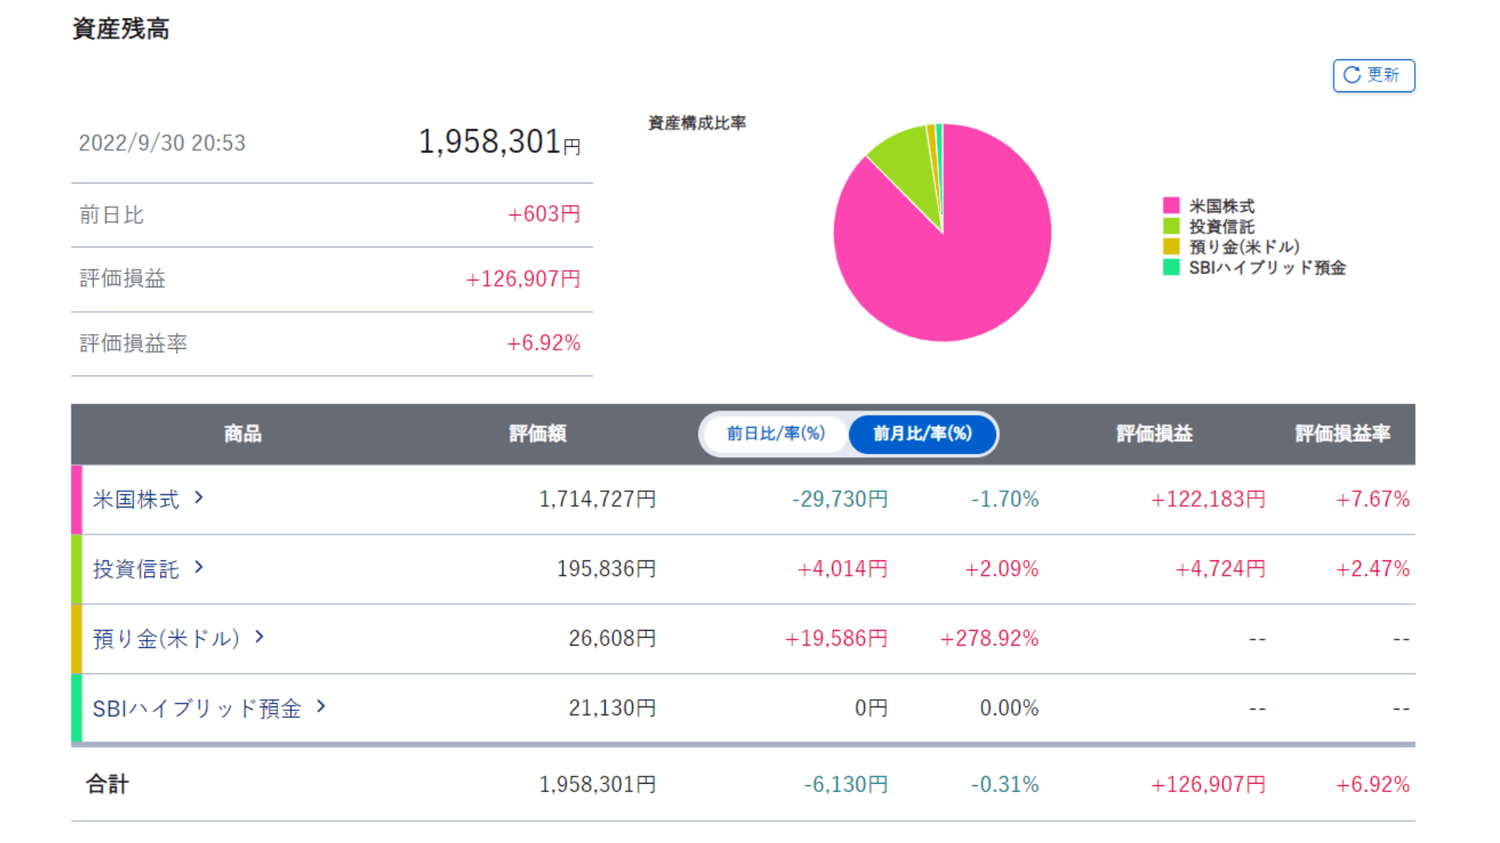Click the 資産構成比率 chart title
The width and height of the screenshot is (1500, 843).
697,123
